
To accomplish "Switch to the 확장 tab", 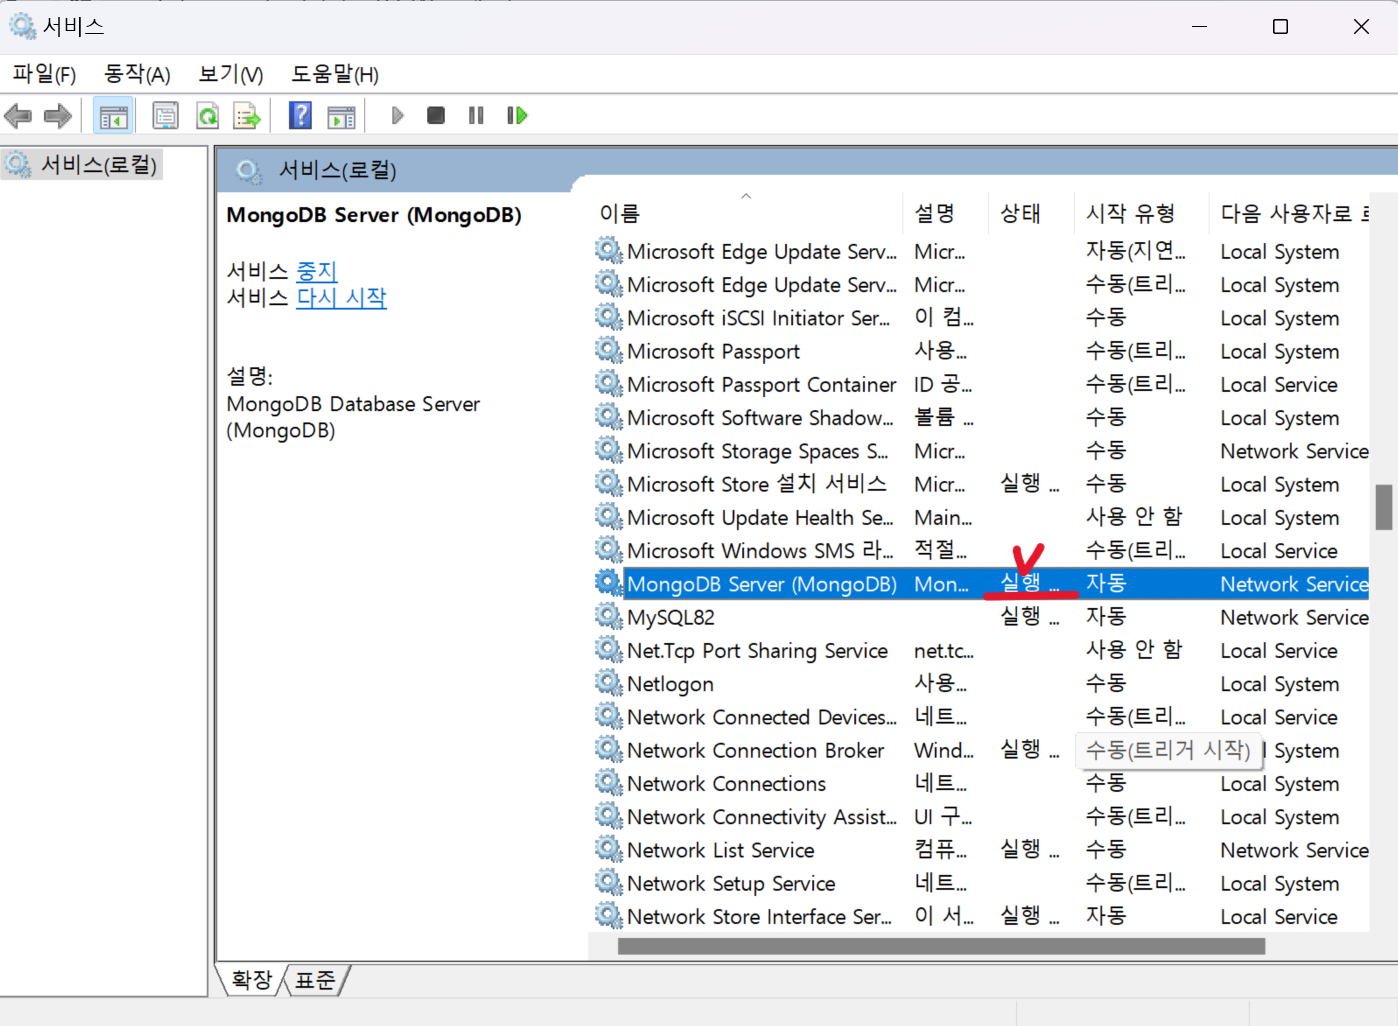I will click(x=252, y=980).
